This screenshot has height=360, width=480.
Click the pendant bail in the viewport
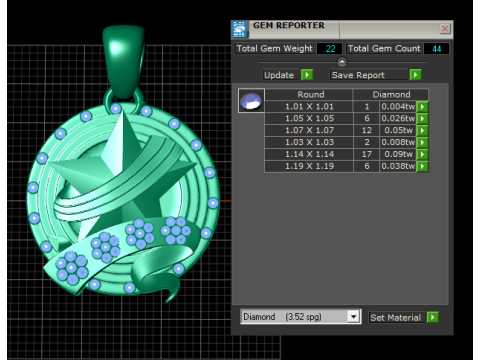click(124, 60)
